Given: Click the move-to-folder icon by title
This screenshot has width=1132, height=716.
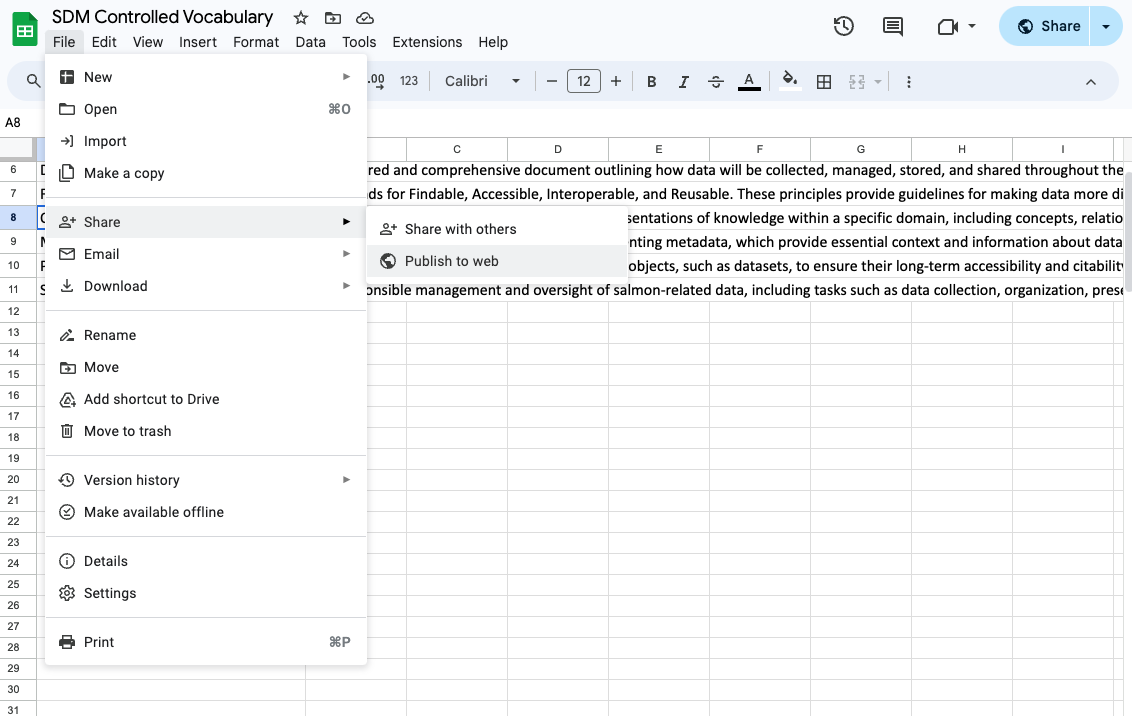Looking at the screenshot, I should (333, 18).
